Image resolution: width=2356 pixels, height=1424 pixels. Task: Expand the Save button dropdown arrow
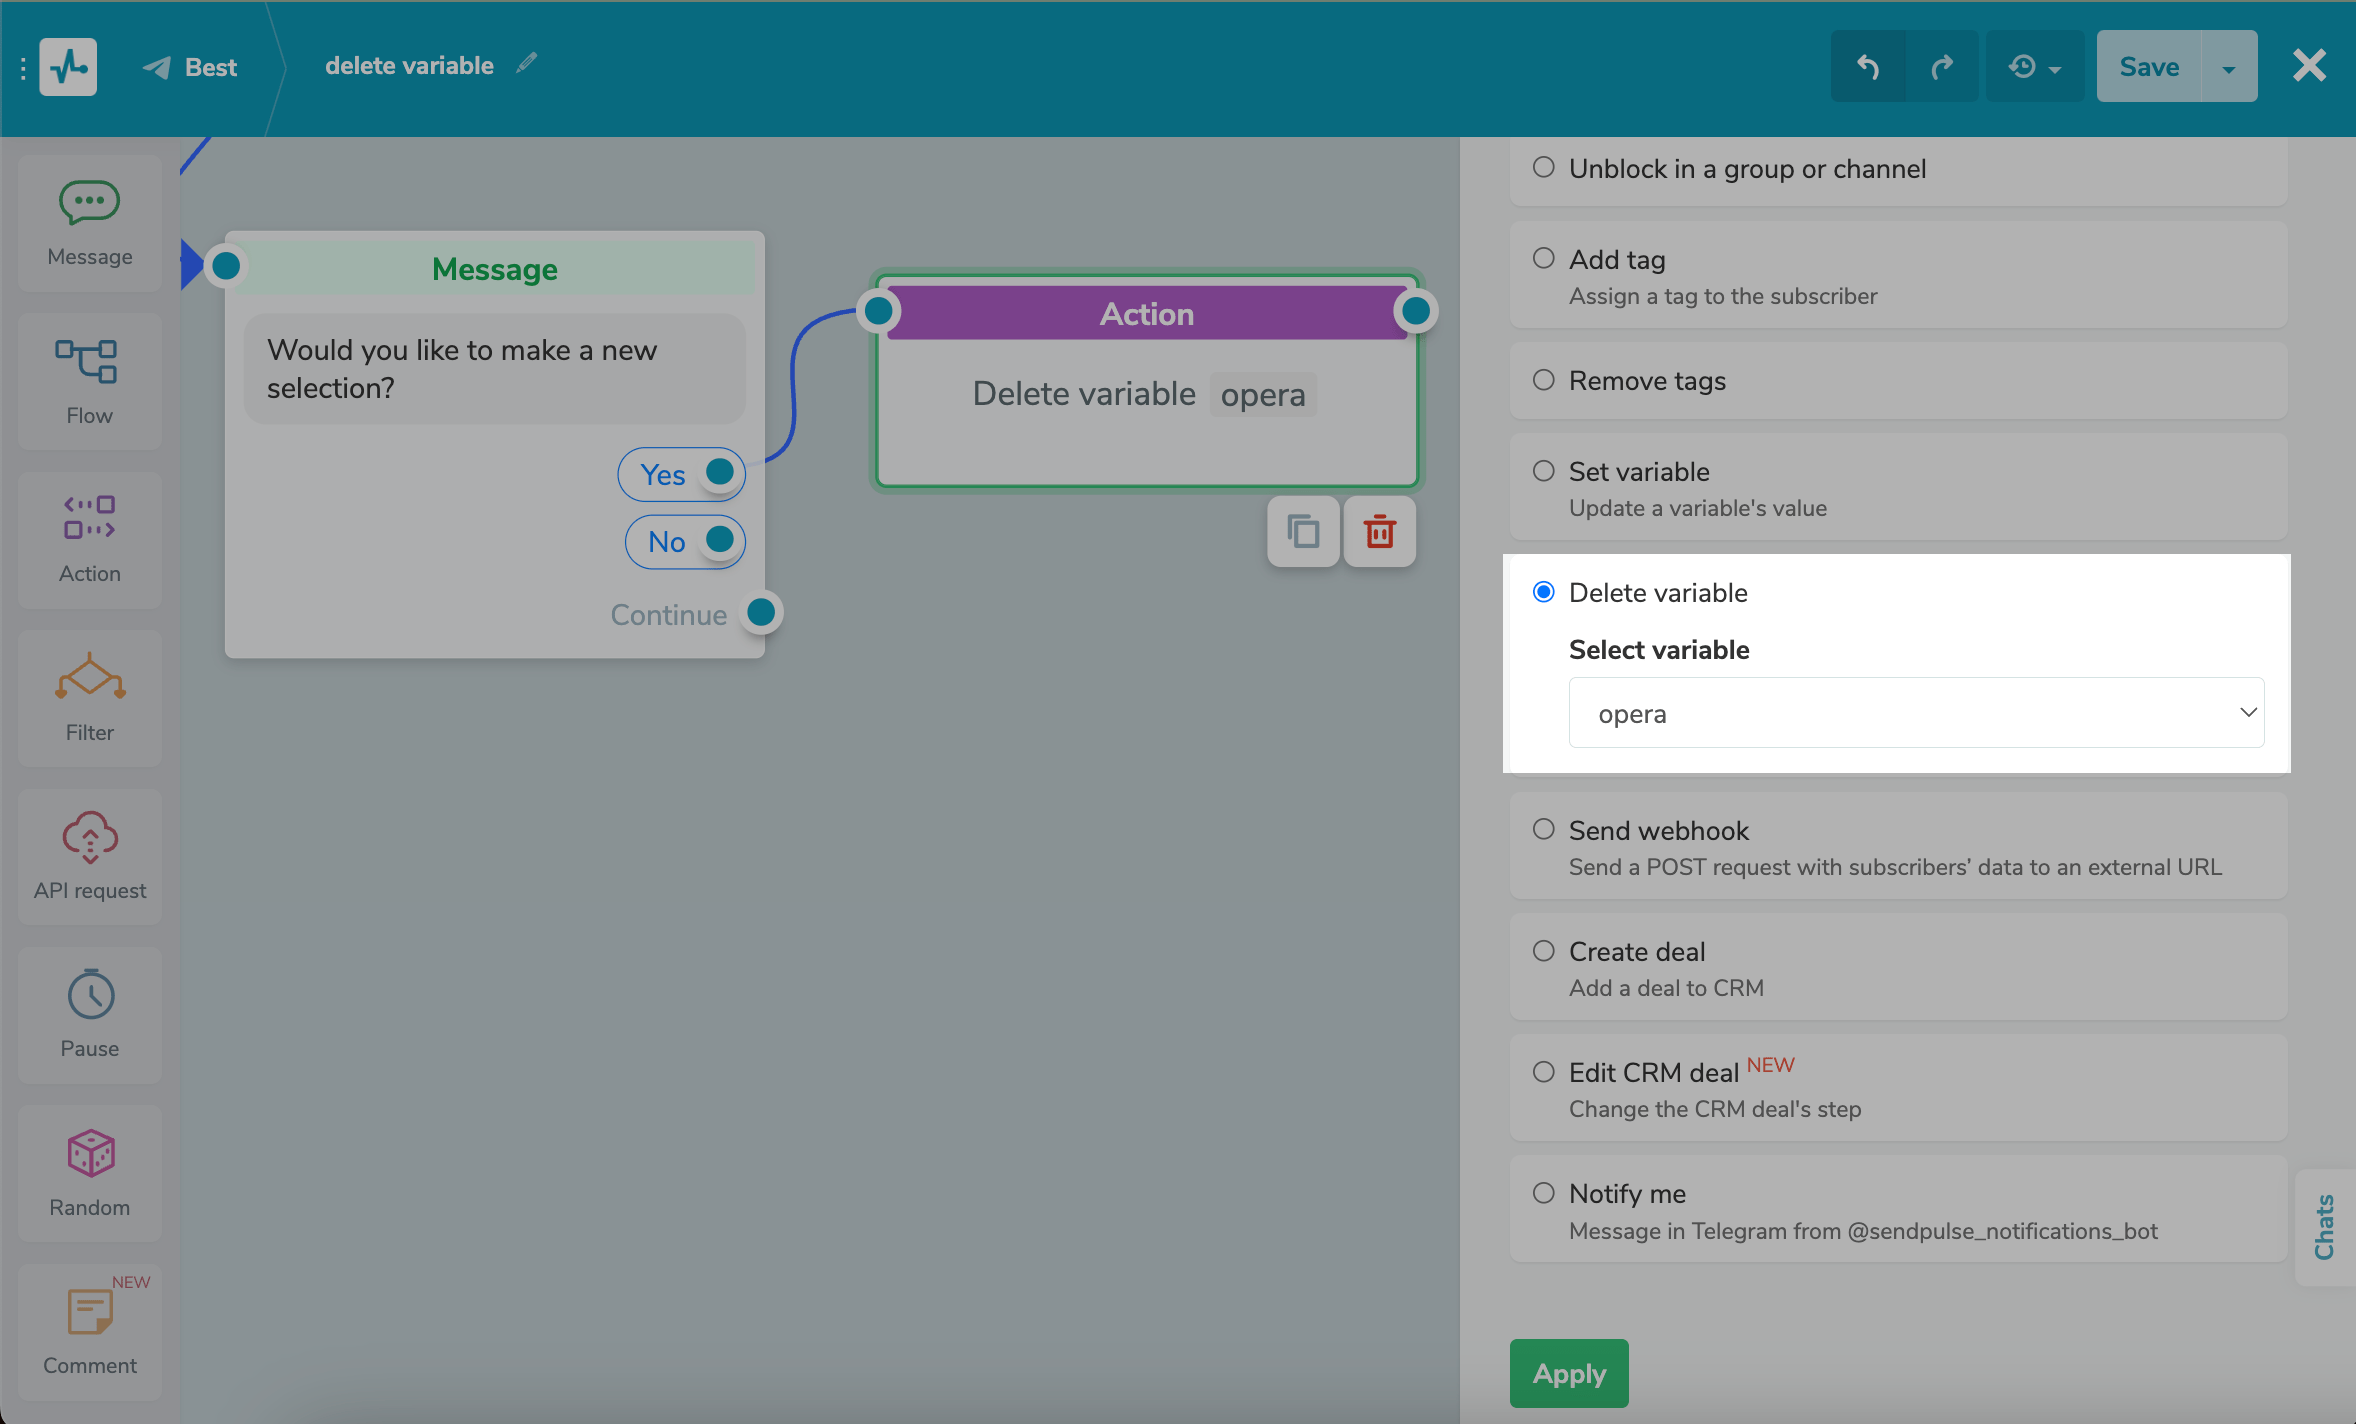[2228, 67]
